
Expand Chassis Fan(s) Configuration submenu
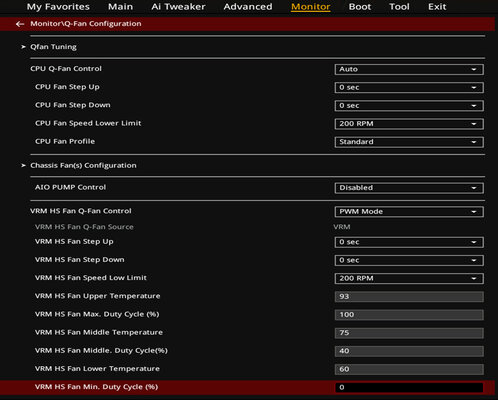point(83,166)
